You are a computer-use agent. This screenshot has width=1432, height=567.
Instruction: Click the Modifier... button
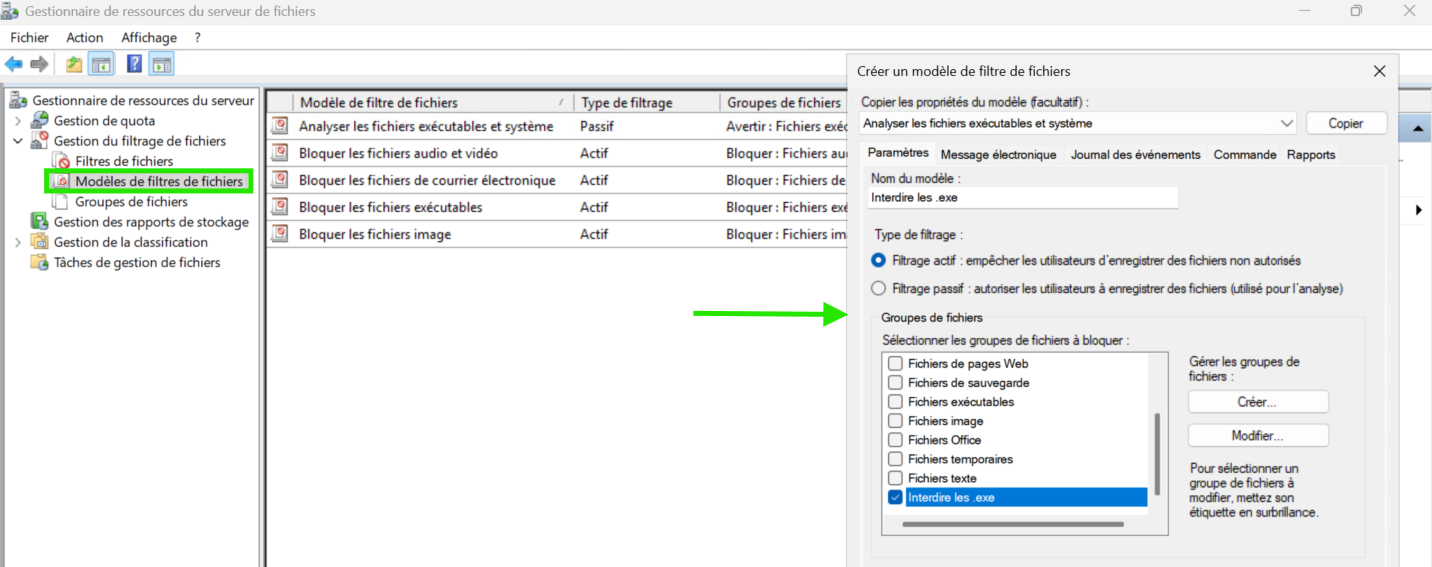pyautogui.click(x=1257, y=436)
